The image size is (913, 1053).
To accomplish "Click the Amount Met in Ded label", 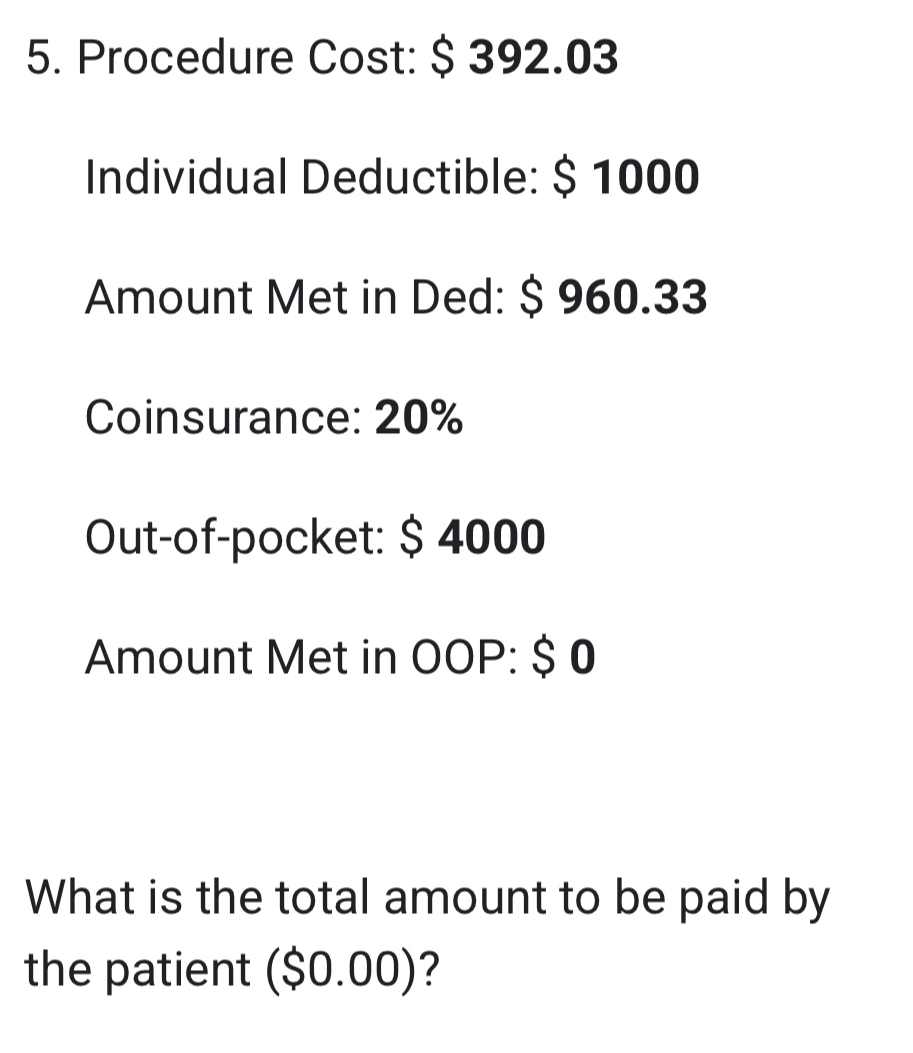I will point(298,298).
